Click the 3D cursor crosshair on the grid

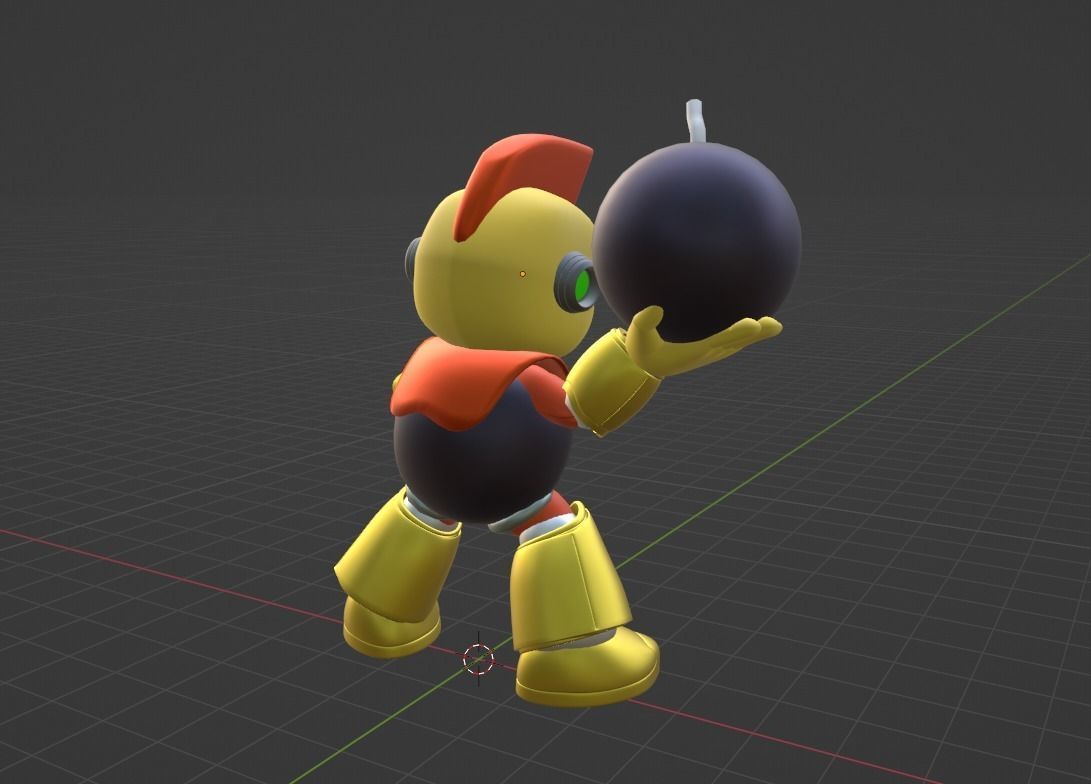click(479, 659)
